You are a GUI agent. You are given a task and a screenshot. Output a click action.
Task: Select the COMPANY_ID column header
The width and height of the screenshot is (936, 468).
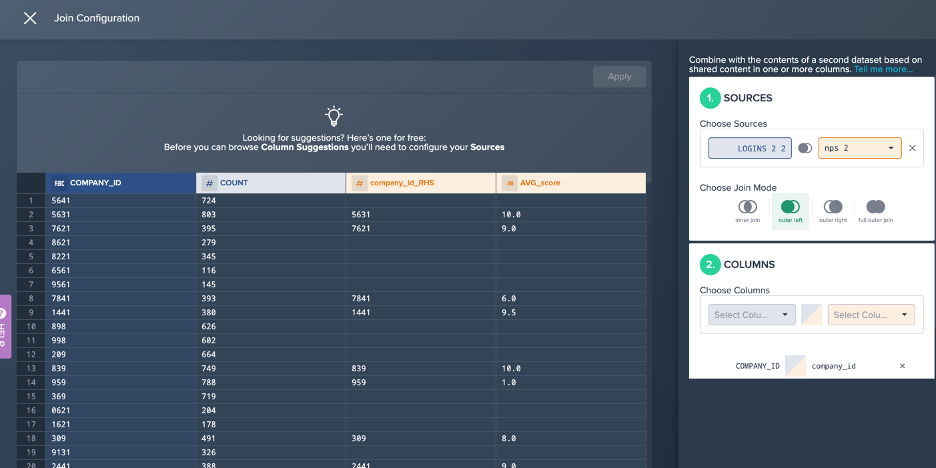click(x=121, y=183)
